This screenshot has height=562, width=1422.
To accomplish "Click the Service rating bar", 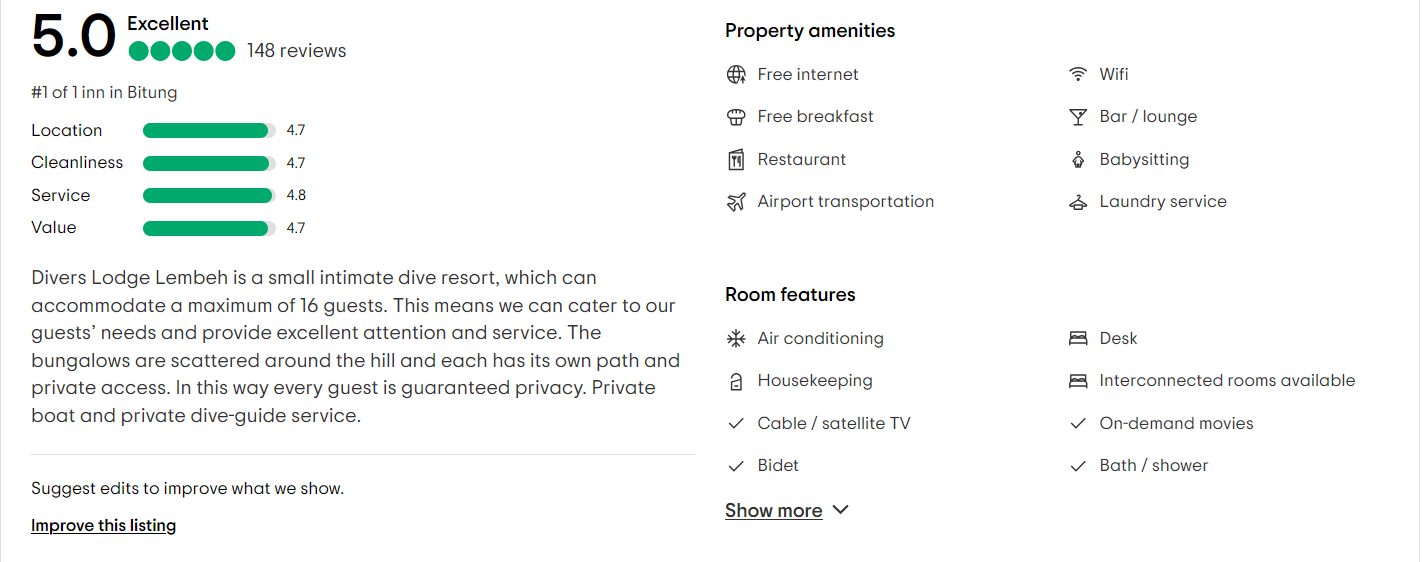I will click(209, 196).
